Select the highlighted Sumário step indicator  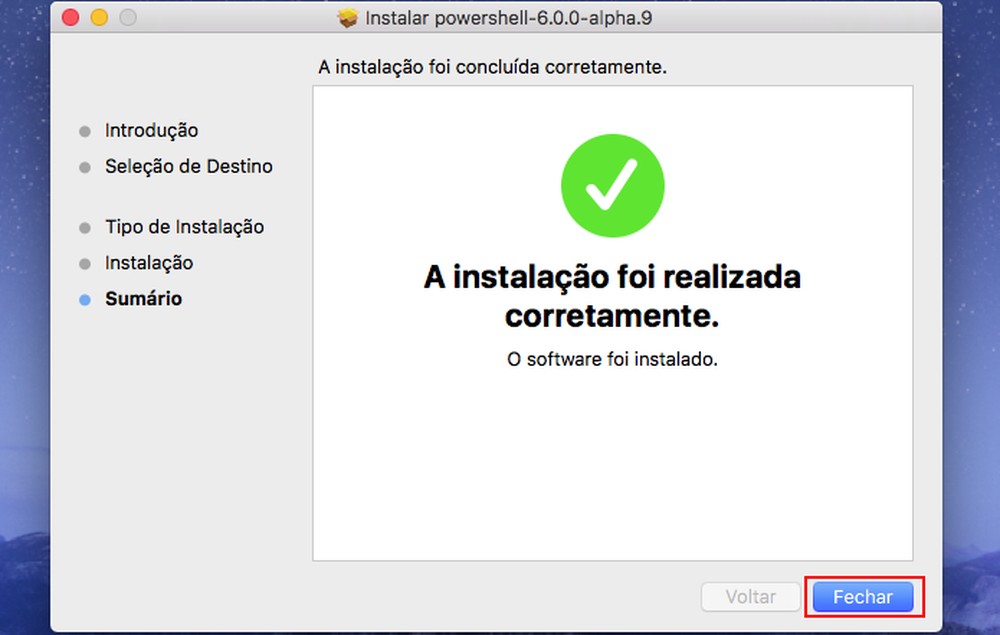tap(84, 298)
